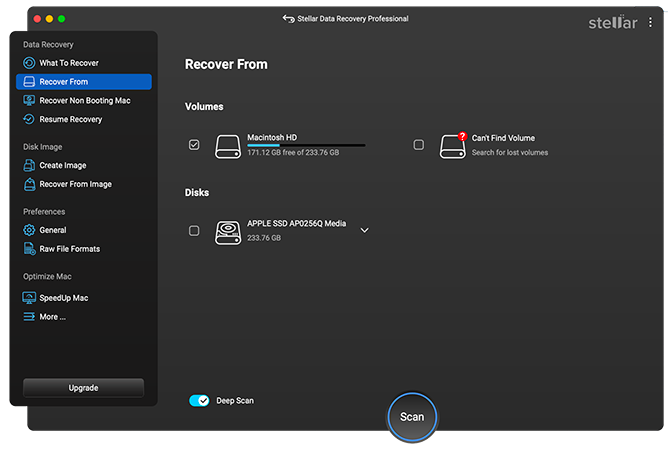Viewport: 668px width, 456px height.
Task: Click the Resume Recovery sidebar icon
Action: point(30,120)
